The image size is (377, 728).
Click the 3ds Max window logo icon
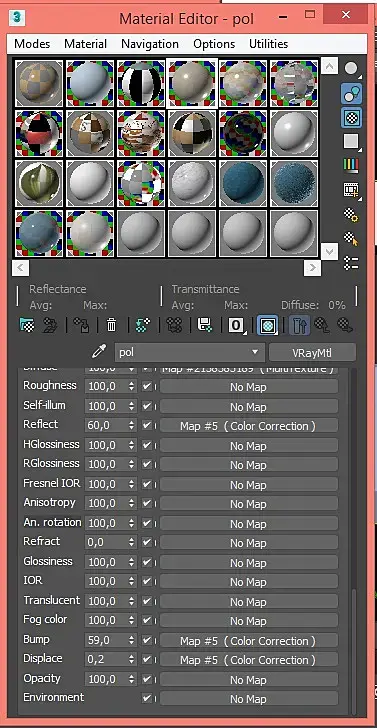(17, 19)
